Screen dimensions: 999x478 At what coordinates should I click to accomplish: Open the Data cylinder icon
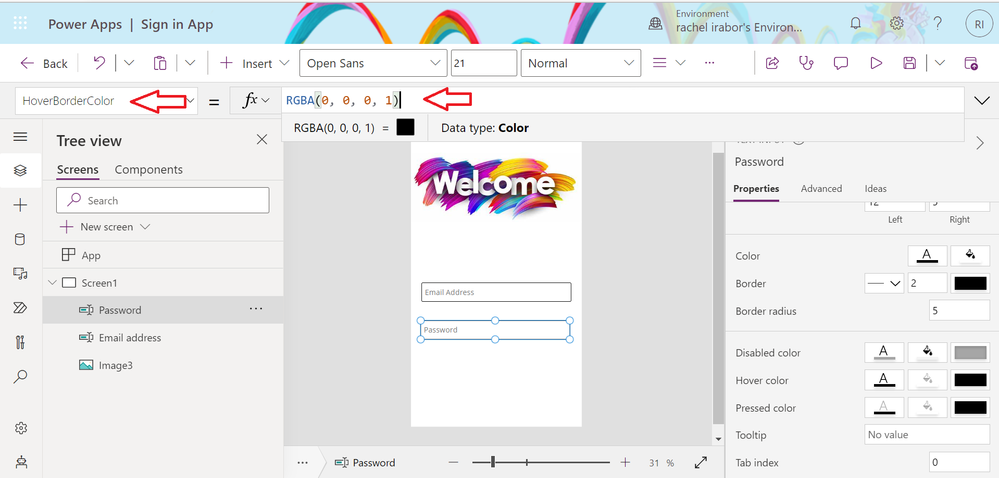point(20,239)
